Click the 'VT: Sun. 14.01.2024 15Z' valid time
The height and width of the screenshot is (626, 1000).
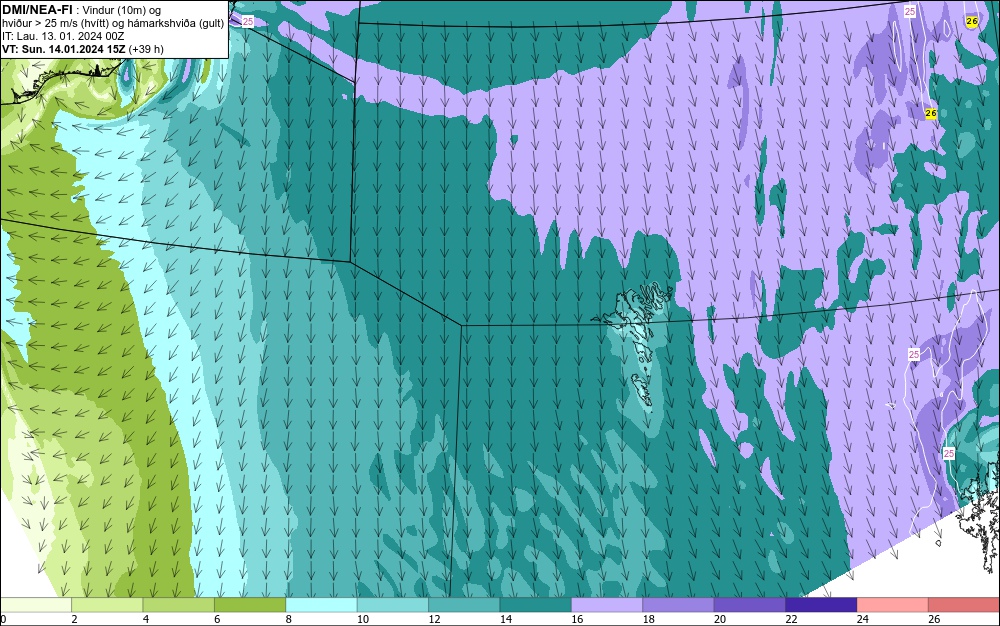pyautogui.click(x=64, y=48)
